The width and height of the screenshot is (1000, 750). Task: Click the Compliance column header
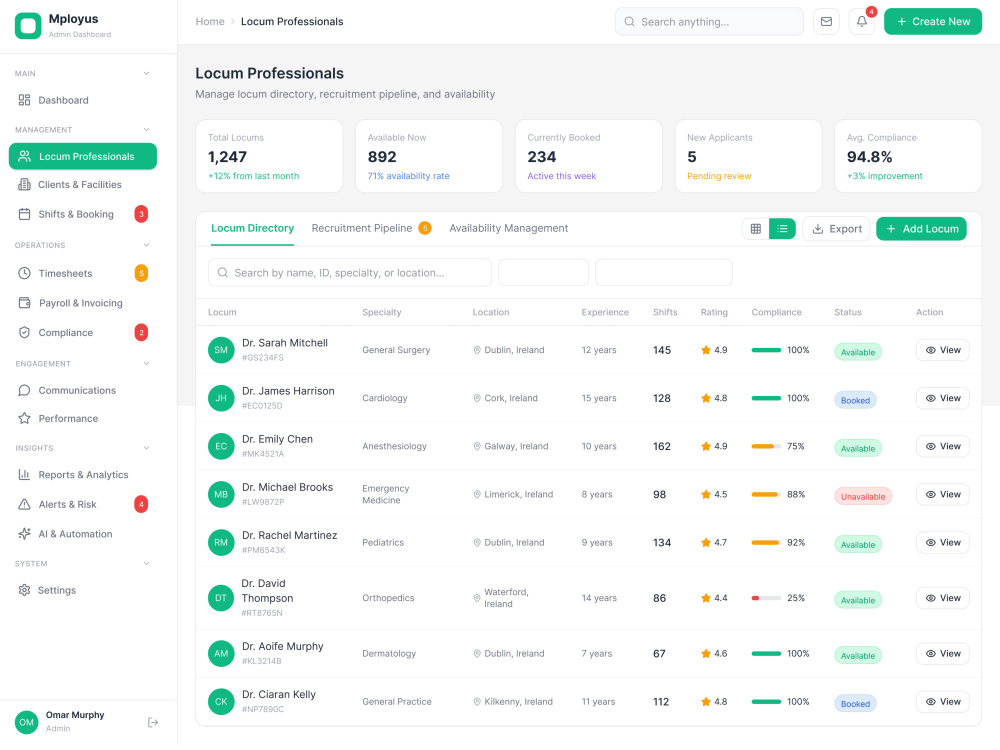pos(776,312)
